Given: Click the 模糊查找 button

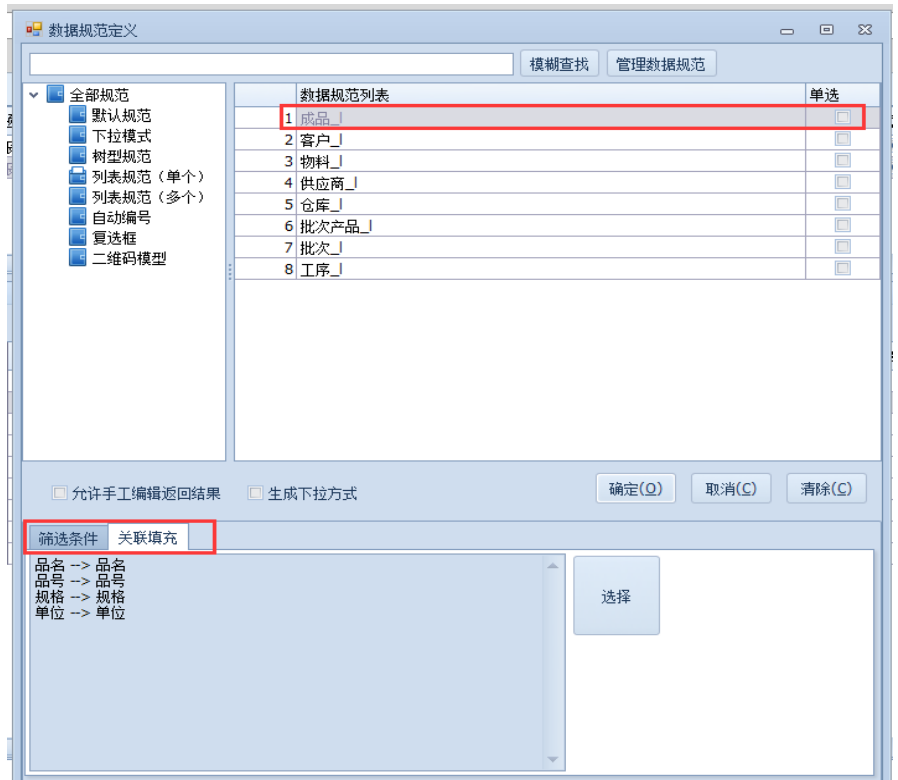Looking at the screenshot, I should pos(559,64).
